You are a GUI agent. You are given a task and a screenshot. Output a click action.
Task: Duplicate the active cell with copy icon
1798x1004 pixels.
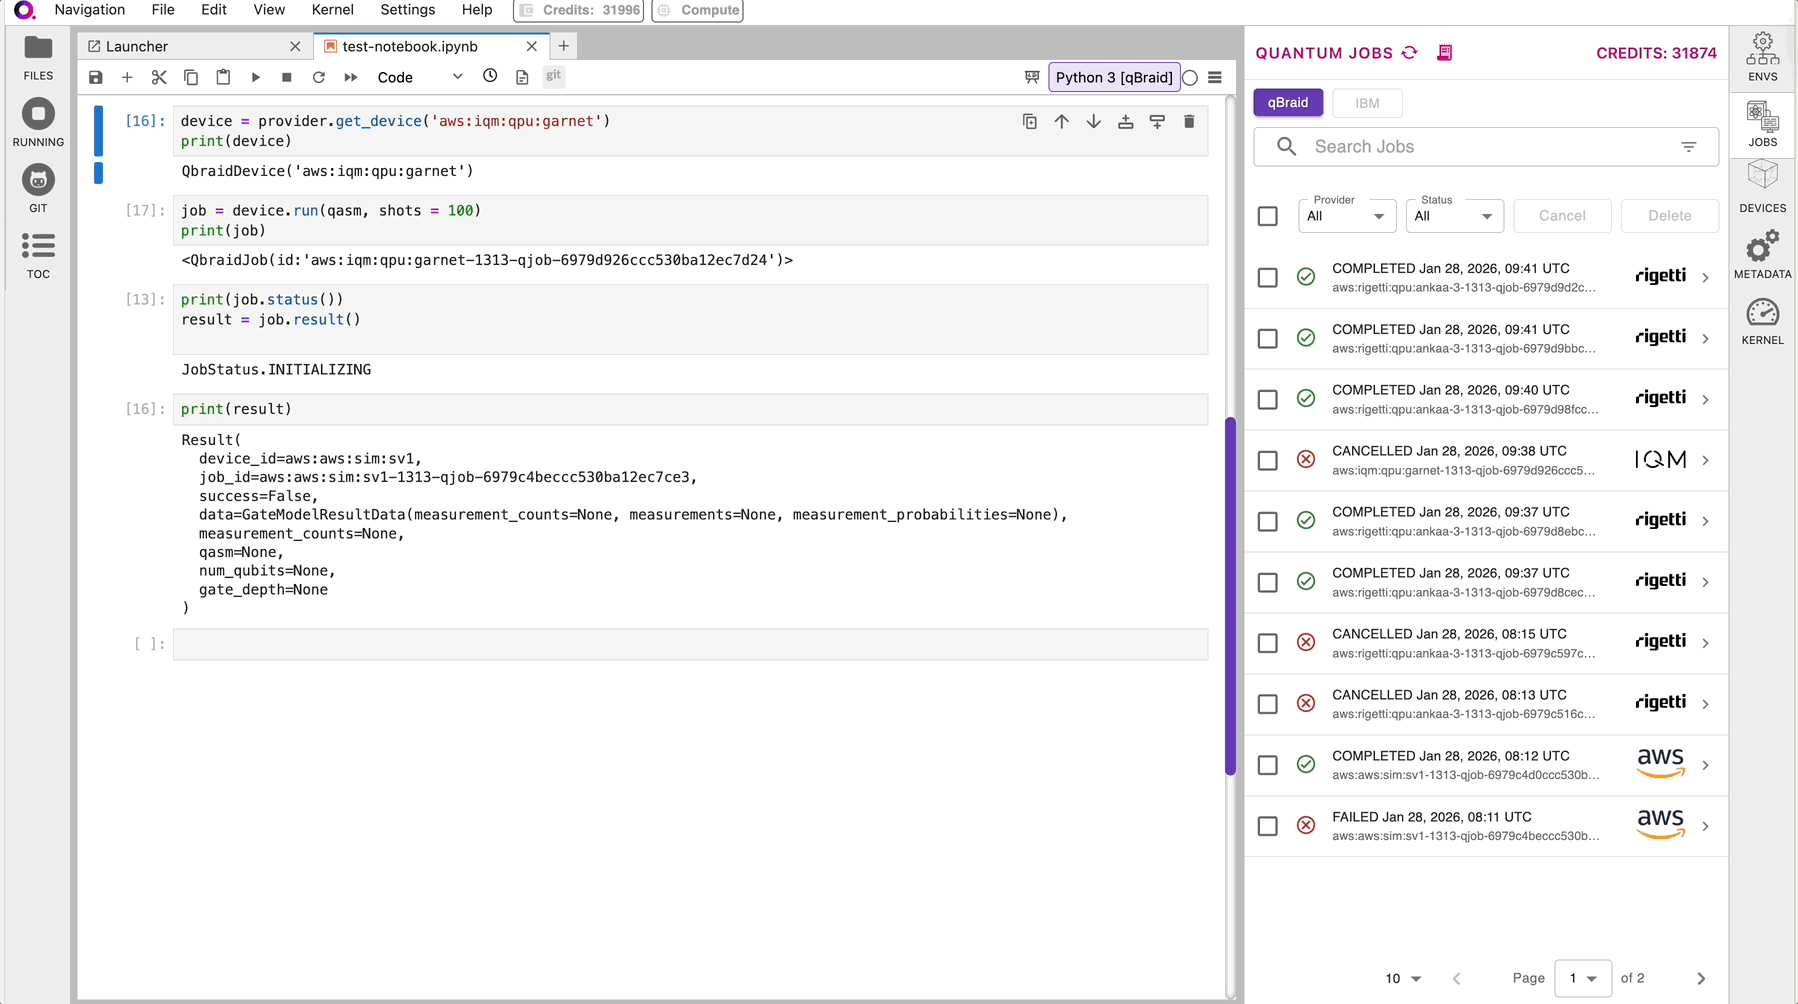click(x=1030, y=122)
